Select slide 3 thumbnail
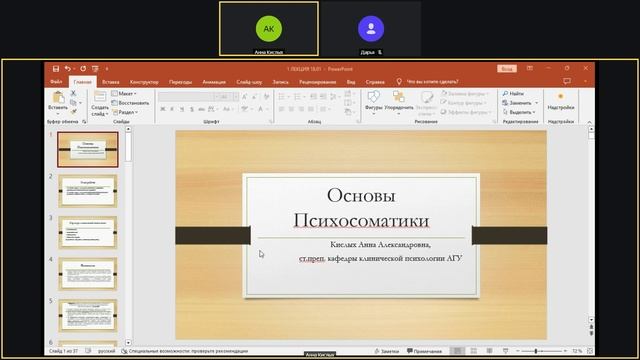The height and width of the screenshot is (360, 640). (x=88, y=232)
